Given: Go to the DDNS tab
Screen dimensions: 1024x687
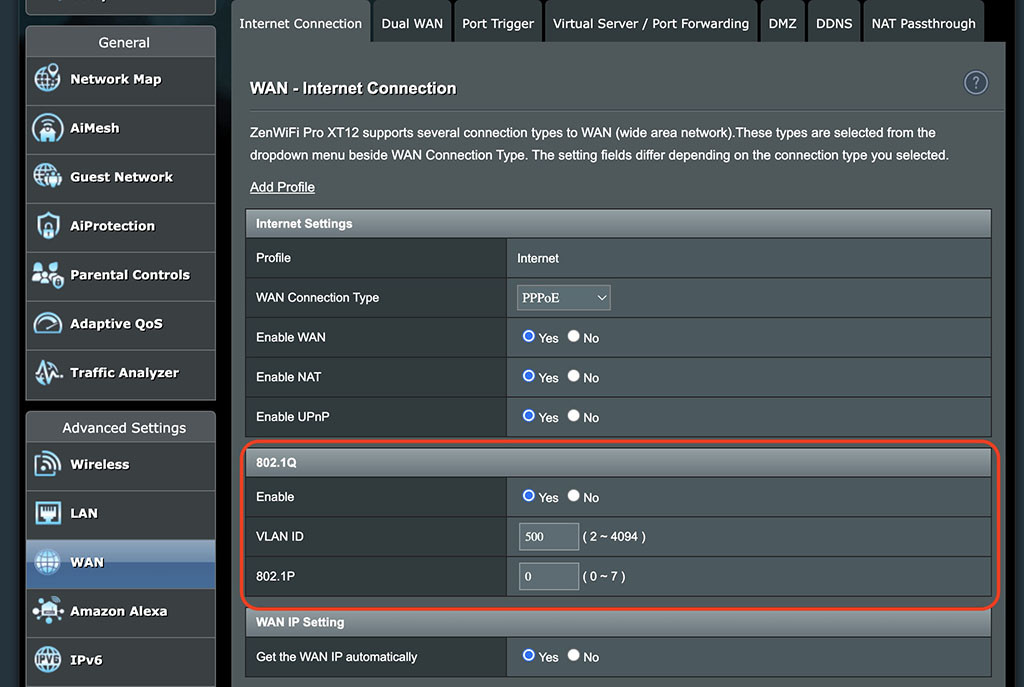Looking at the screenshot, I should pos(833,23).
